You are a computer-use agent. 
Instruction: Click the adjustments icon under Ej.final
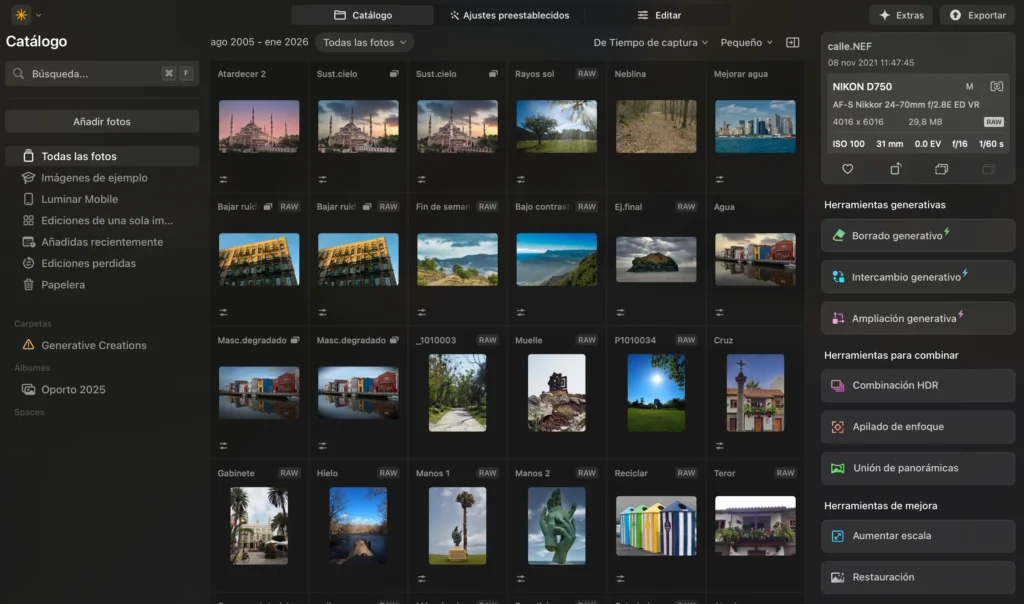click(620, 312)
